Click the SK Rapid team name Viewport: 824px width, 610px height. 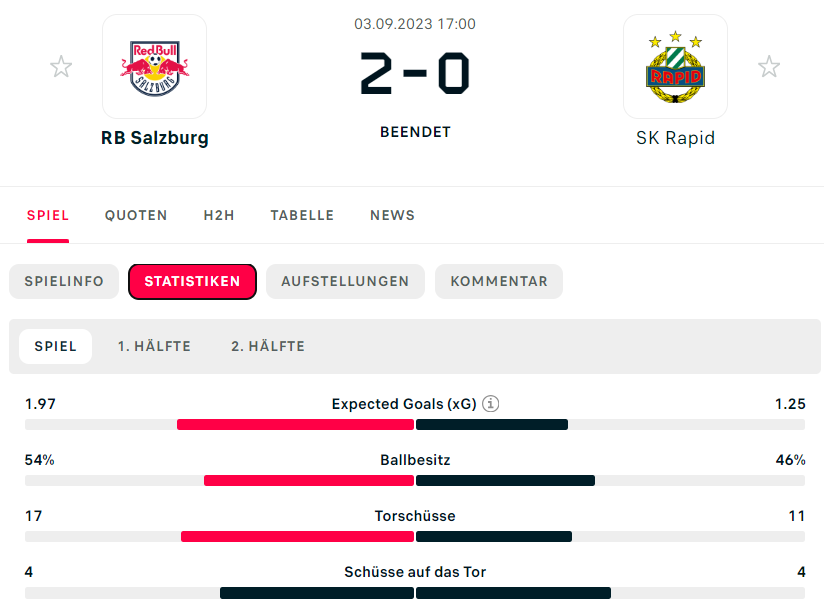(675, 138)
